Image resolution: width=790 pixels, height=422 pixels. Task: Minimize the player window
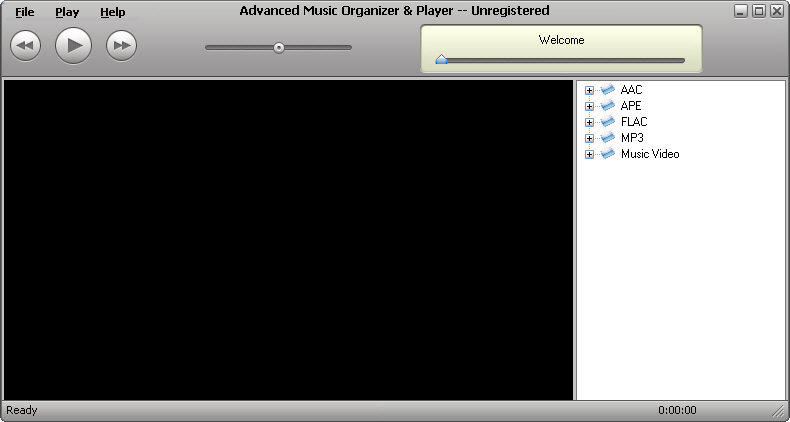pos(740,12)
